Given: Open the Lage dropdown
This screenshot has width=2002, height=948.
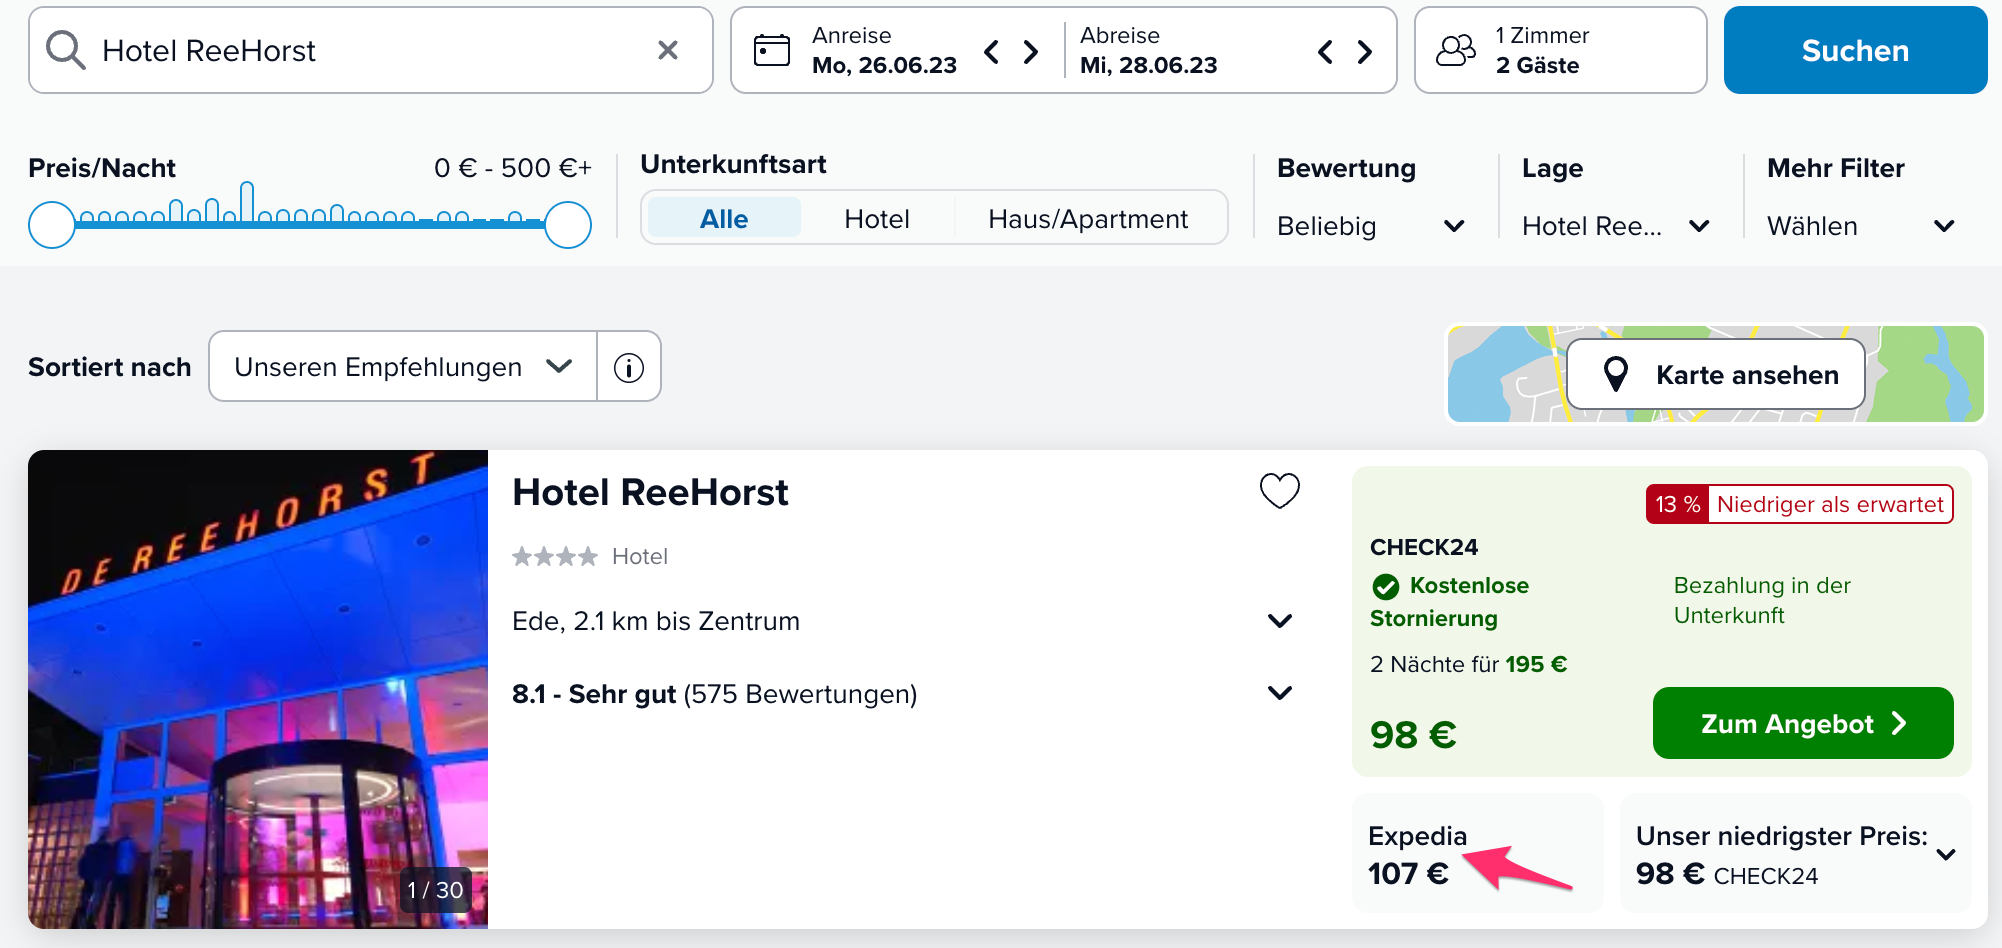Looking at the screenshot, I should click(x=1616, y=226).
